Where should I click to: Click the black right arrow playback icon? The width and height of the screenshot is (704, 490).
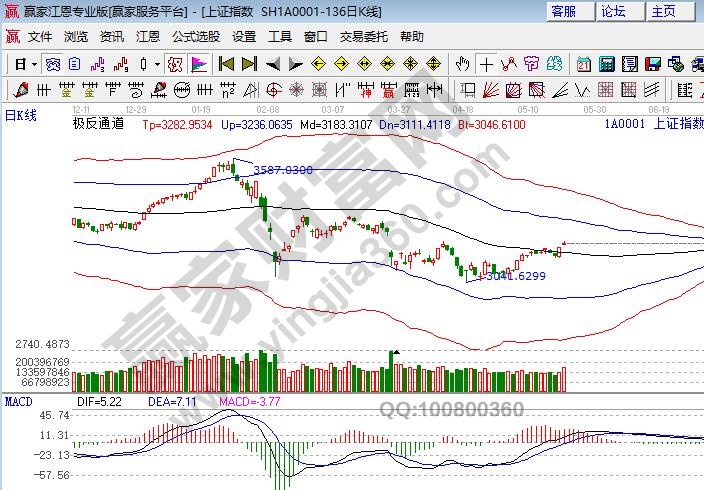click(x=295, y=64)
